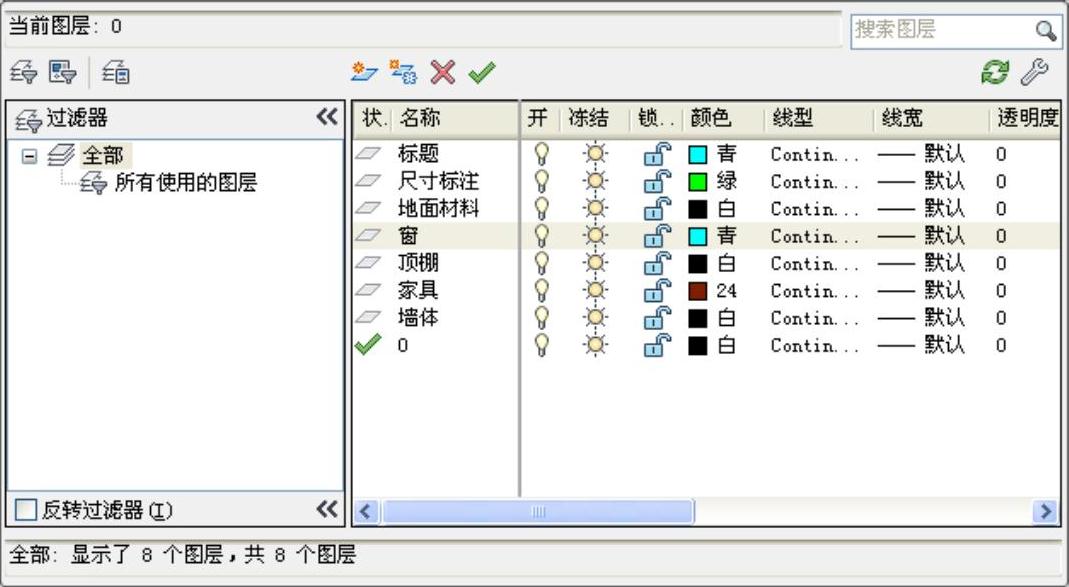Lock the 墙体 layer padlock

pyautogui.click(x=655, y=318)
